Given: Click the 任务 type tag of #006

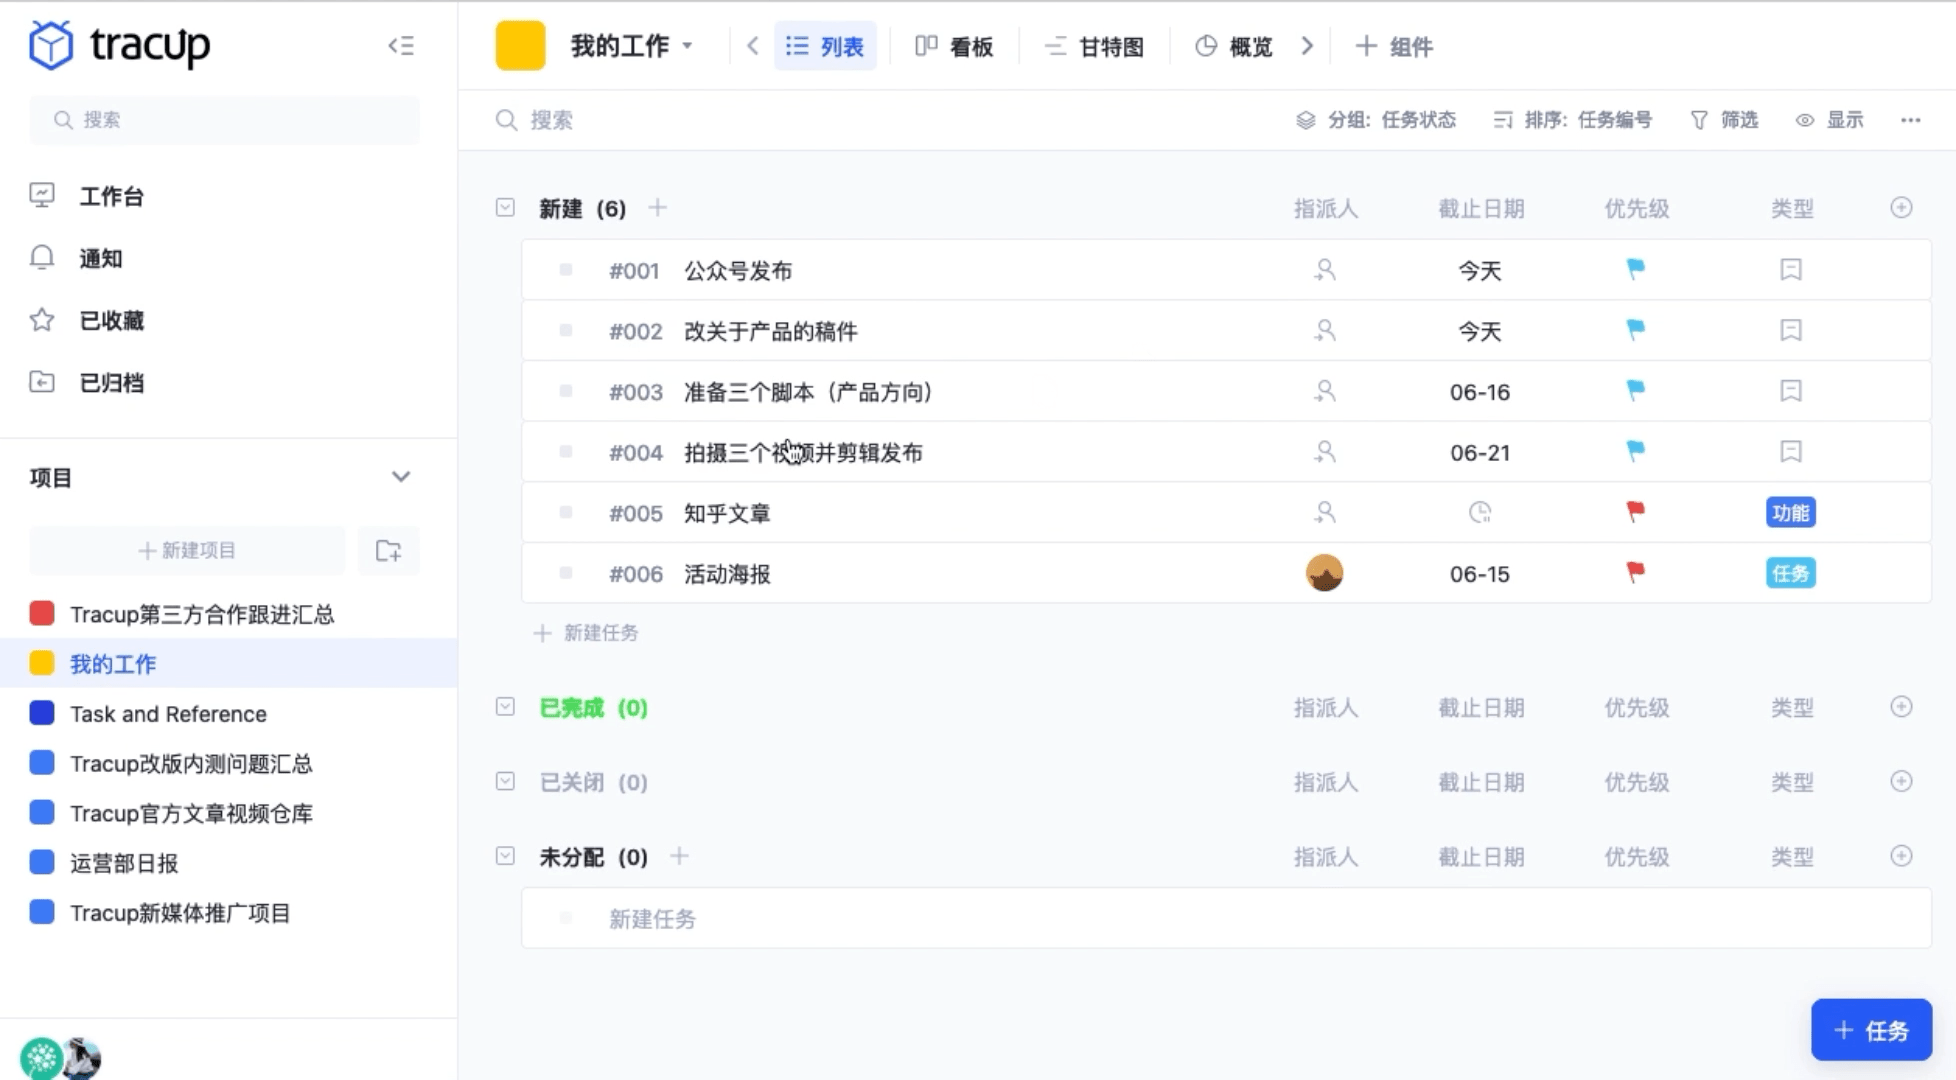Looking at the screenshot, I should coord(1791,573).
